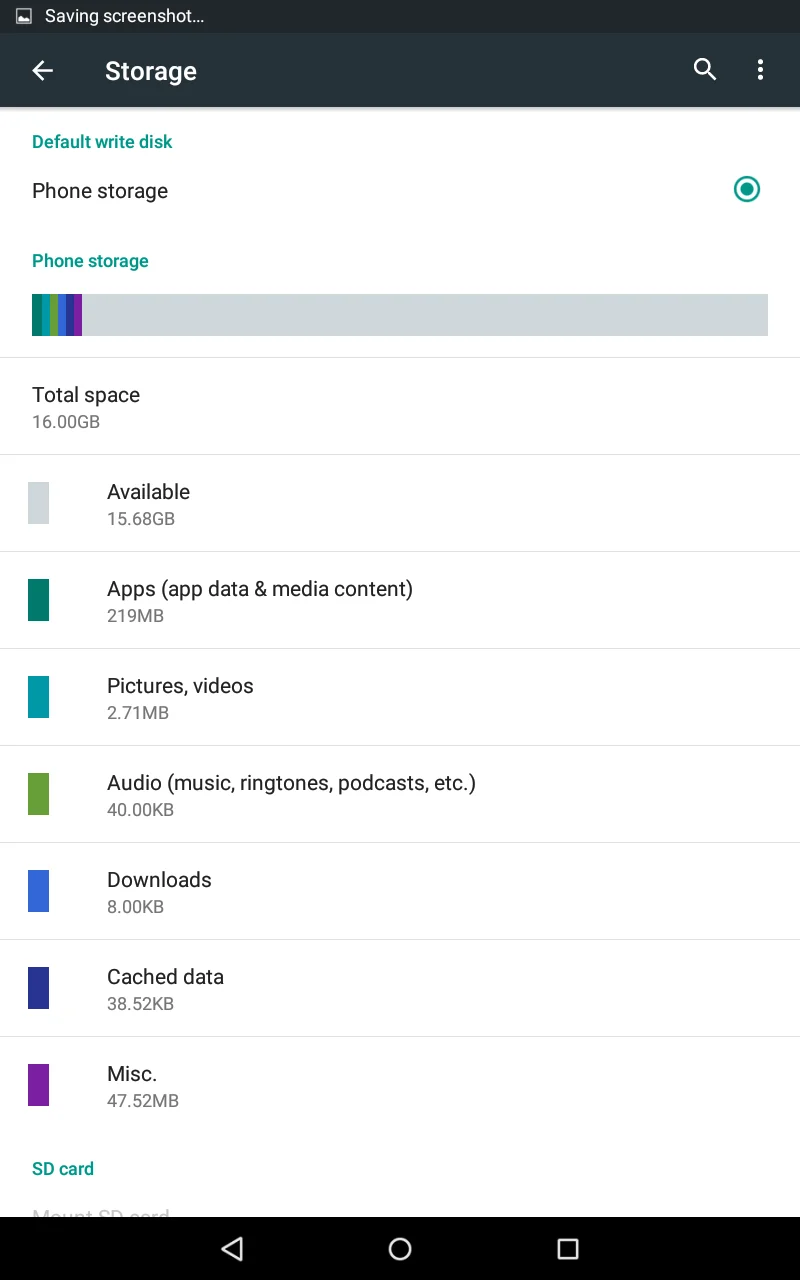Open the Downloads storage entry
800x1280 pixels.
160,891
